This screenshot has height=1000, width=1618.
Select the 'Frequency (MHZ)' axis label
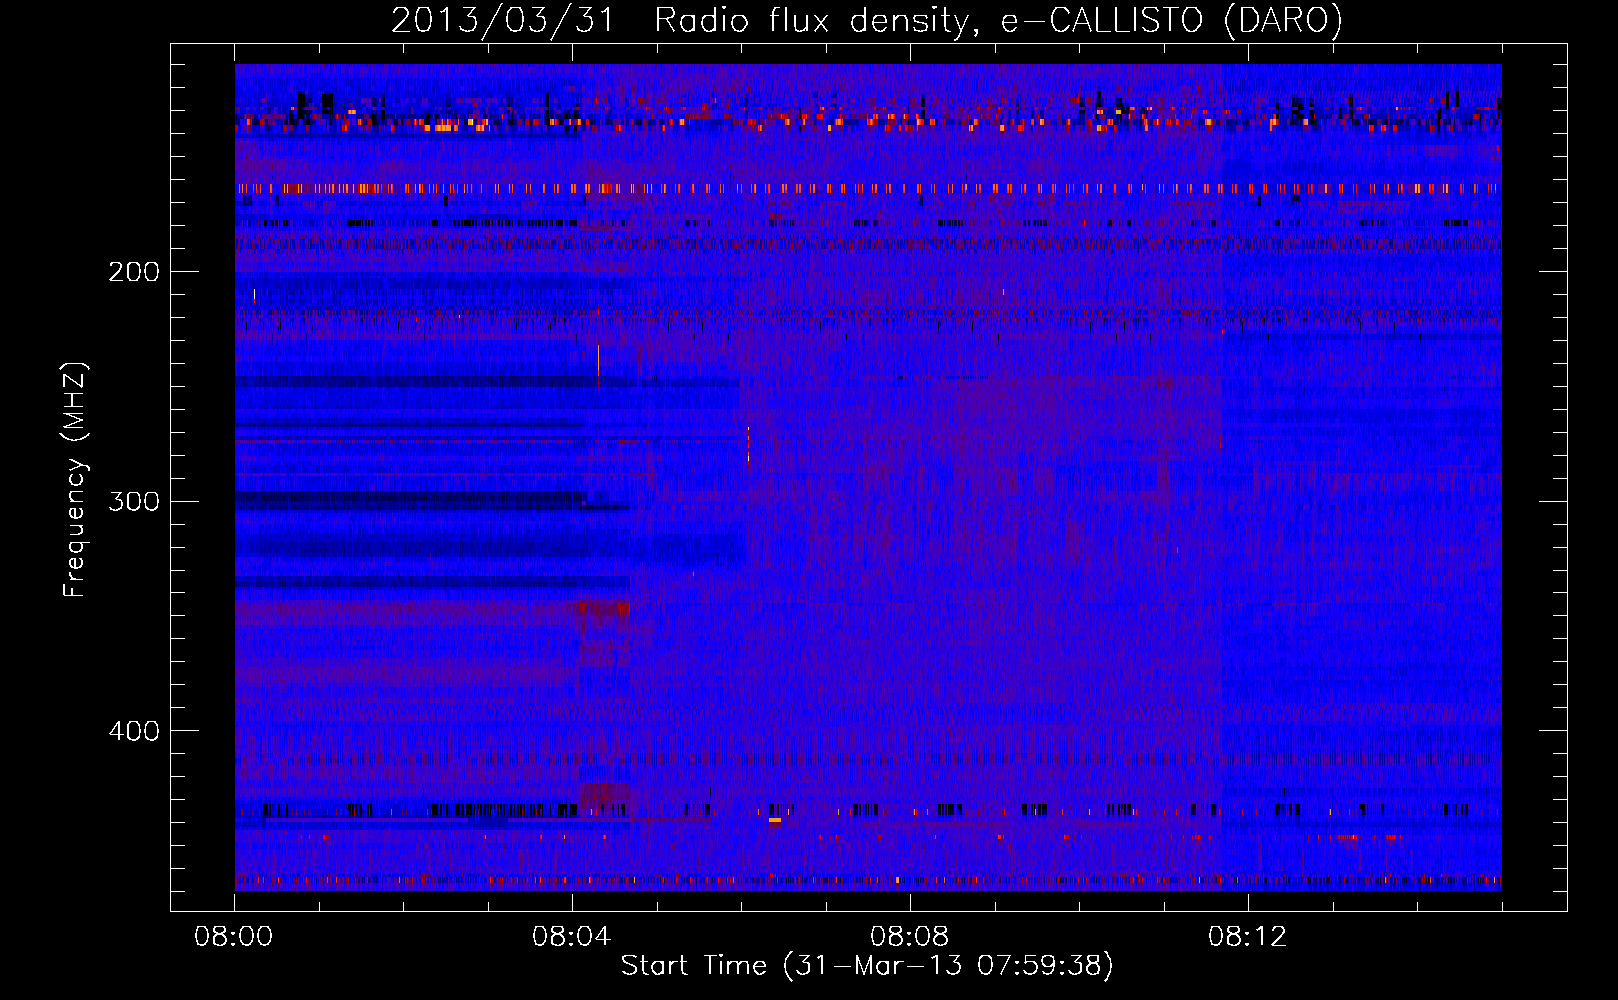pyautogui.click(x=75, y=480)
